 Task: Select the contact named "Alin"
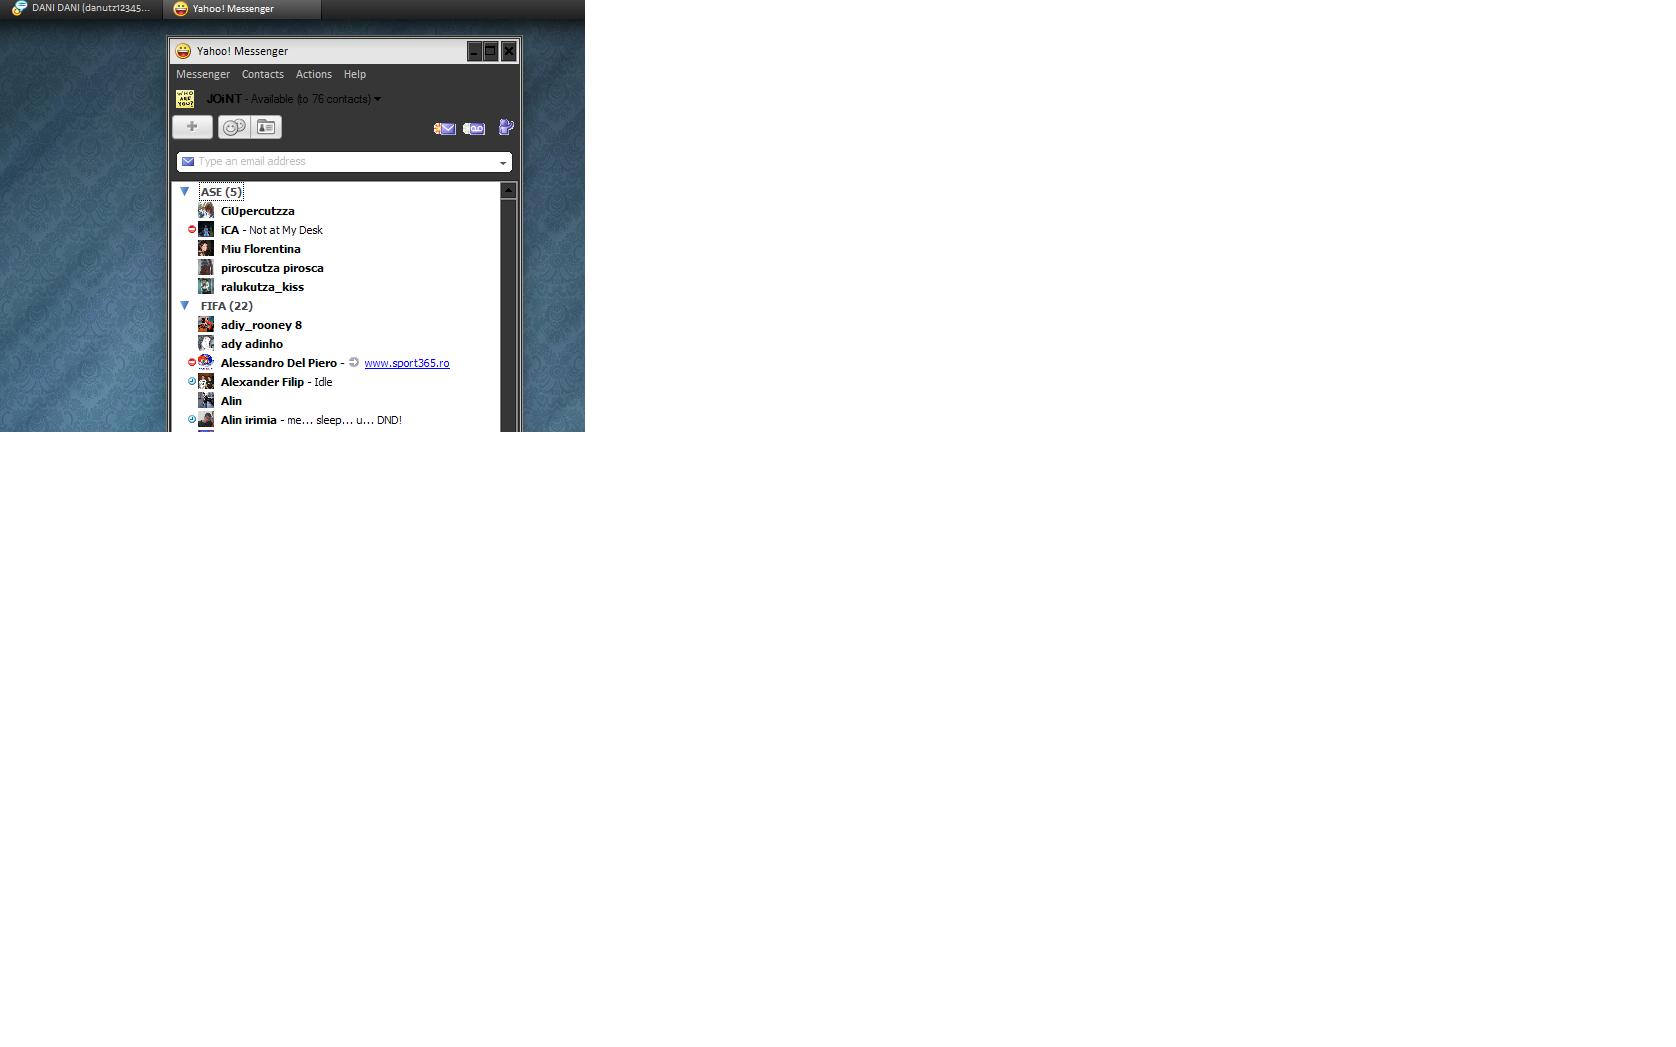point(231,401)
